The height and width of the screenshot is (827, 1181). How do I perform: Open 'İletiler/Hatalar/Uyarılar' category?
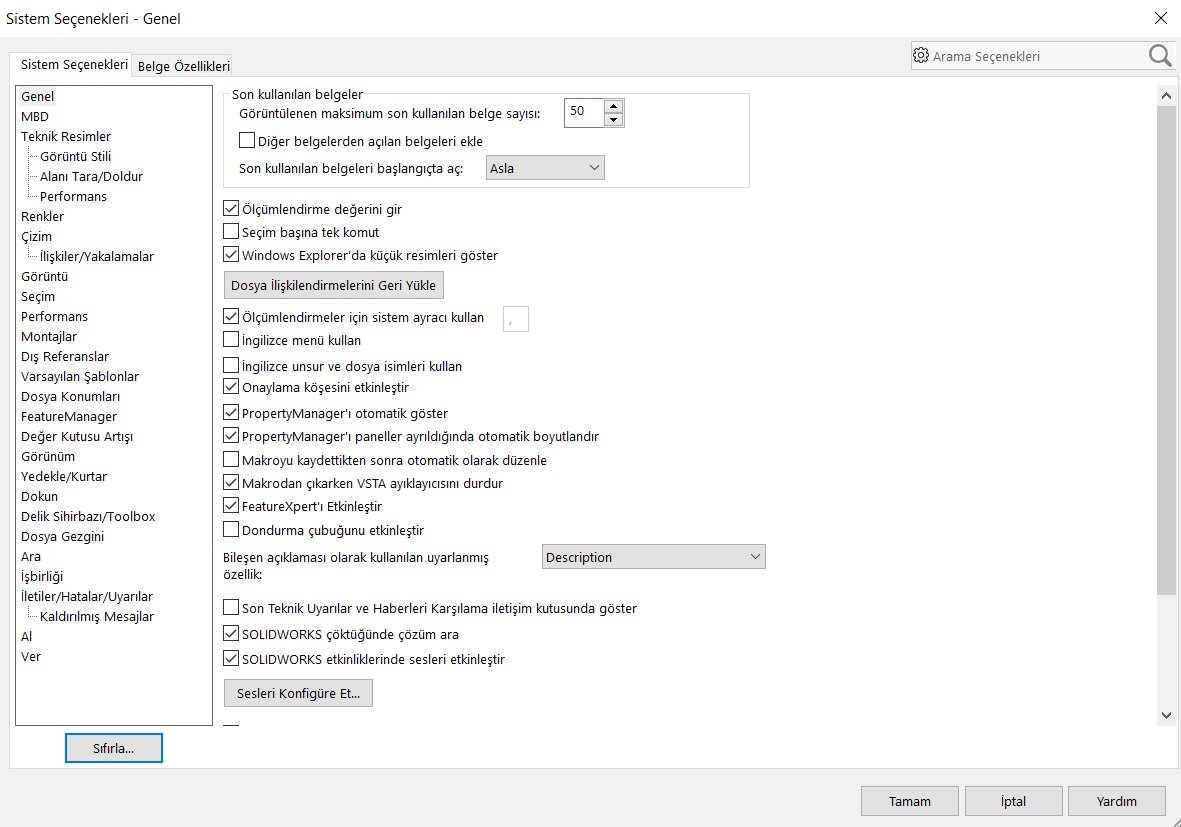87,597
